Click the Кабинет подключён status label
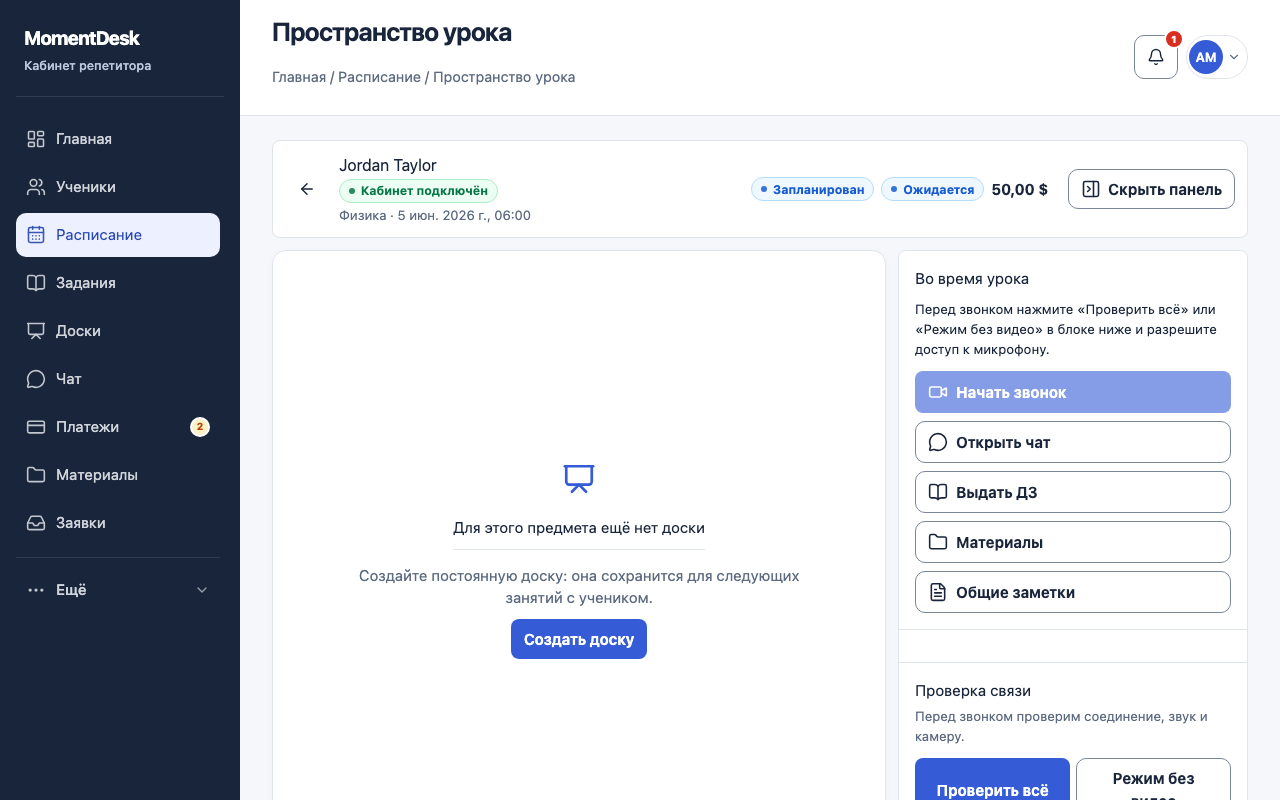Image resolution: width=1280 pixels, height=800 pixels. 418,191
